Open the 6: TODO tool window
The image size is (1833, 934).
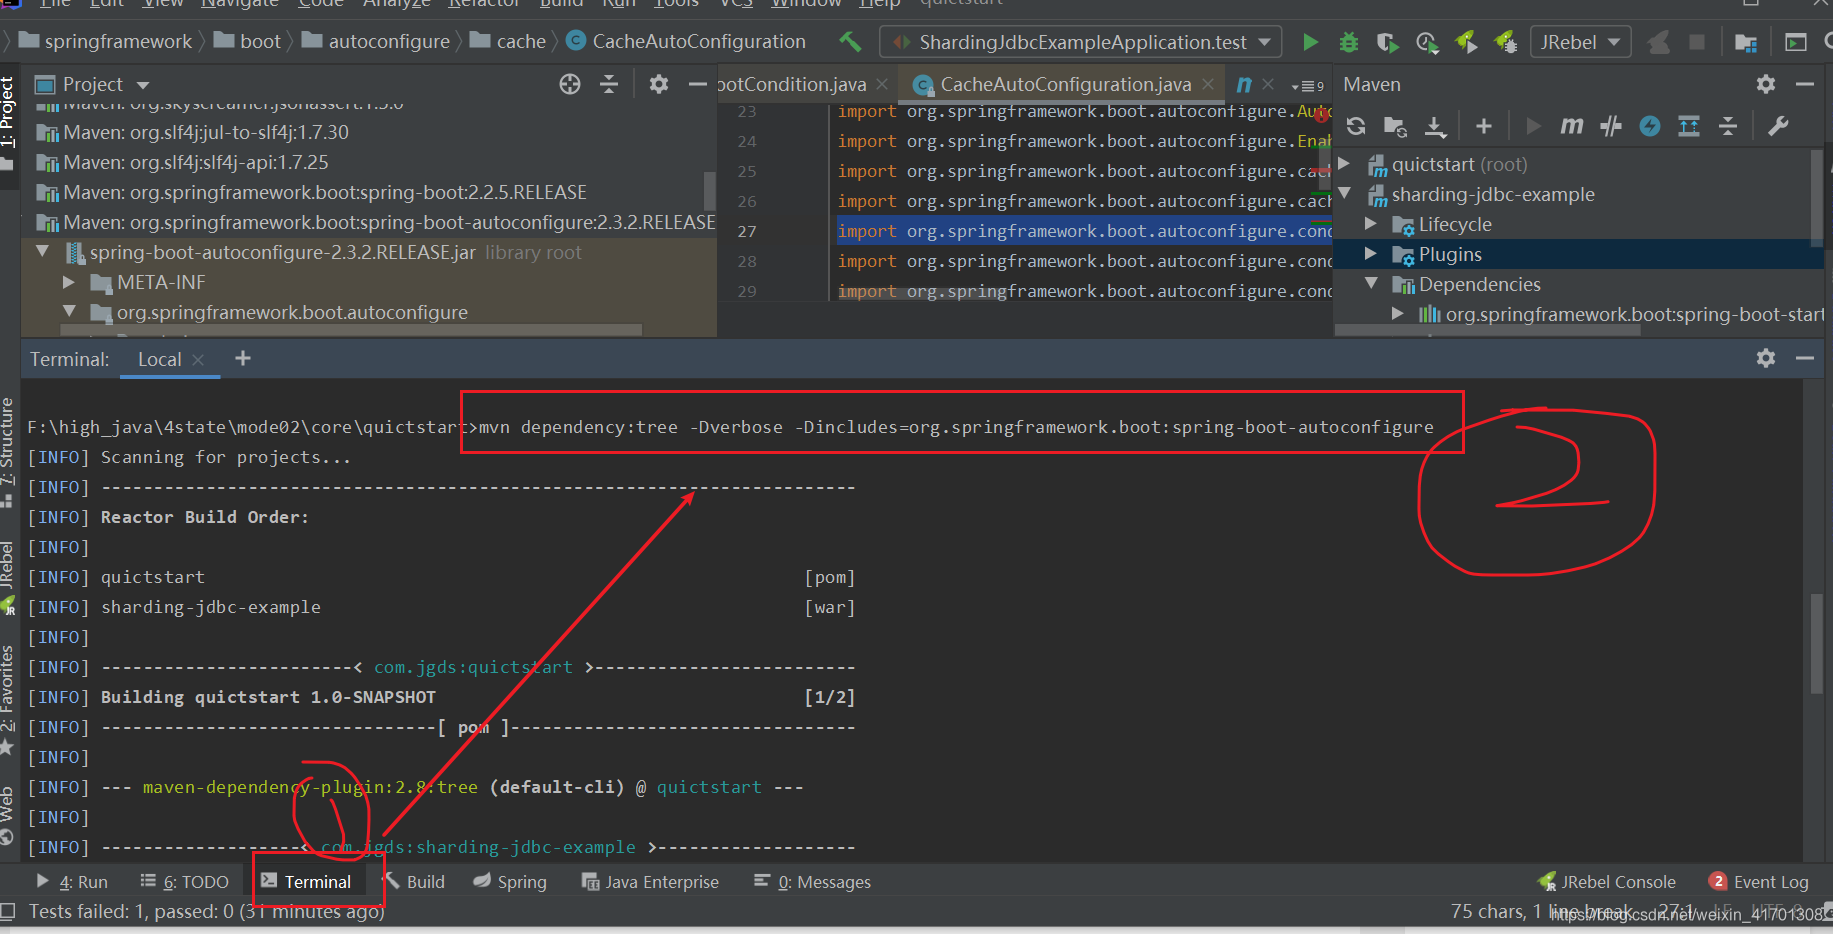pos(184,881)
